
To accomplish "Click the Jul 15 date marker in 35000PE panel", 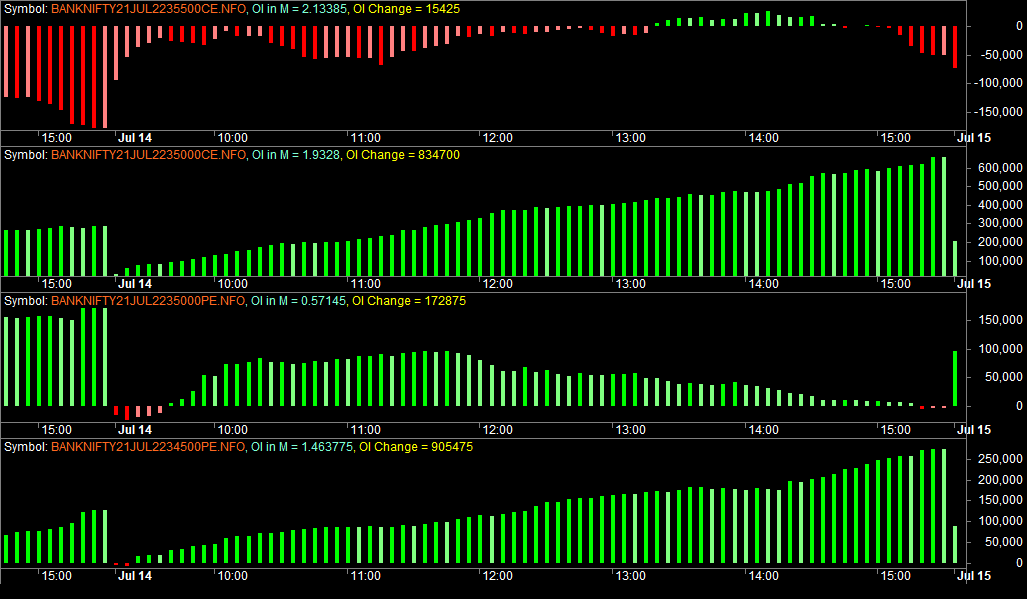I will 974,430.
